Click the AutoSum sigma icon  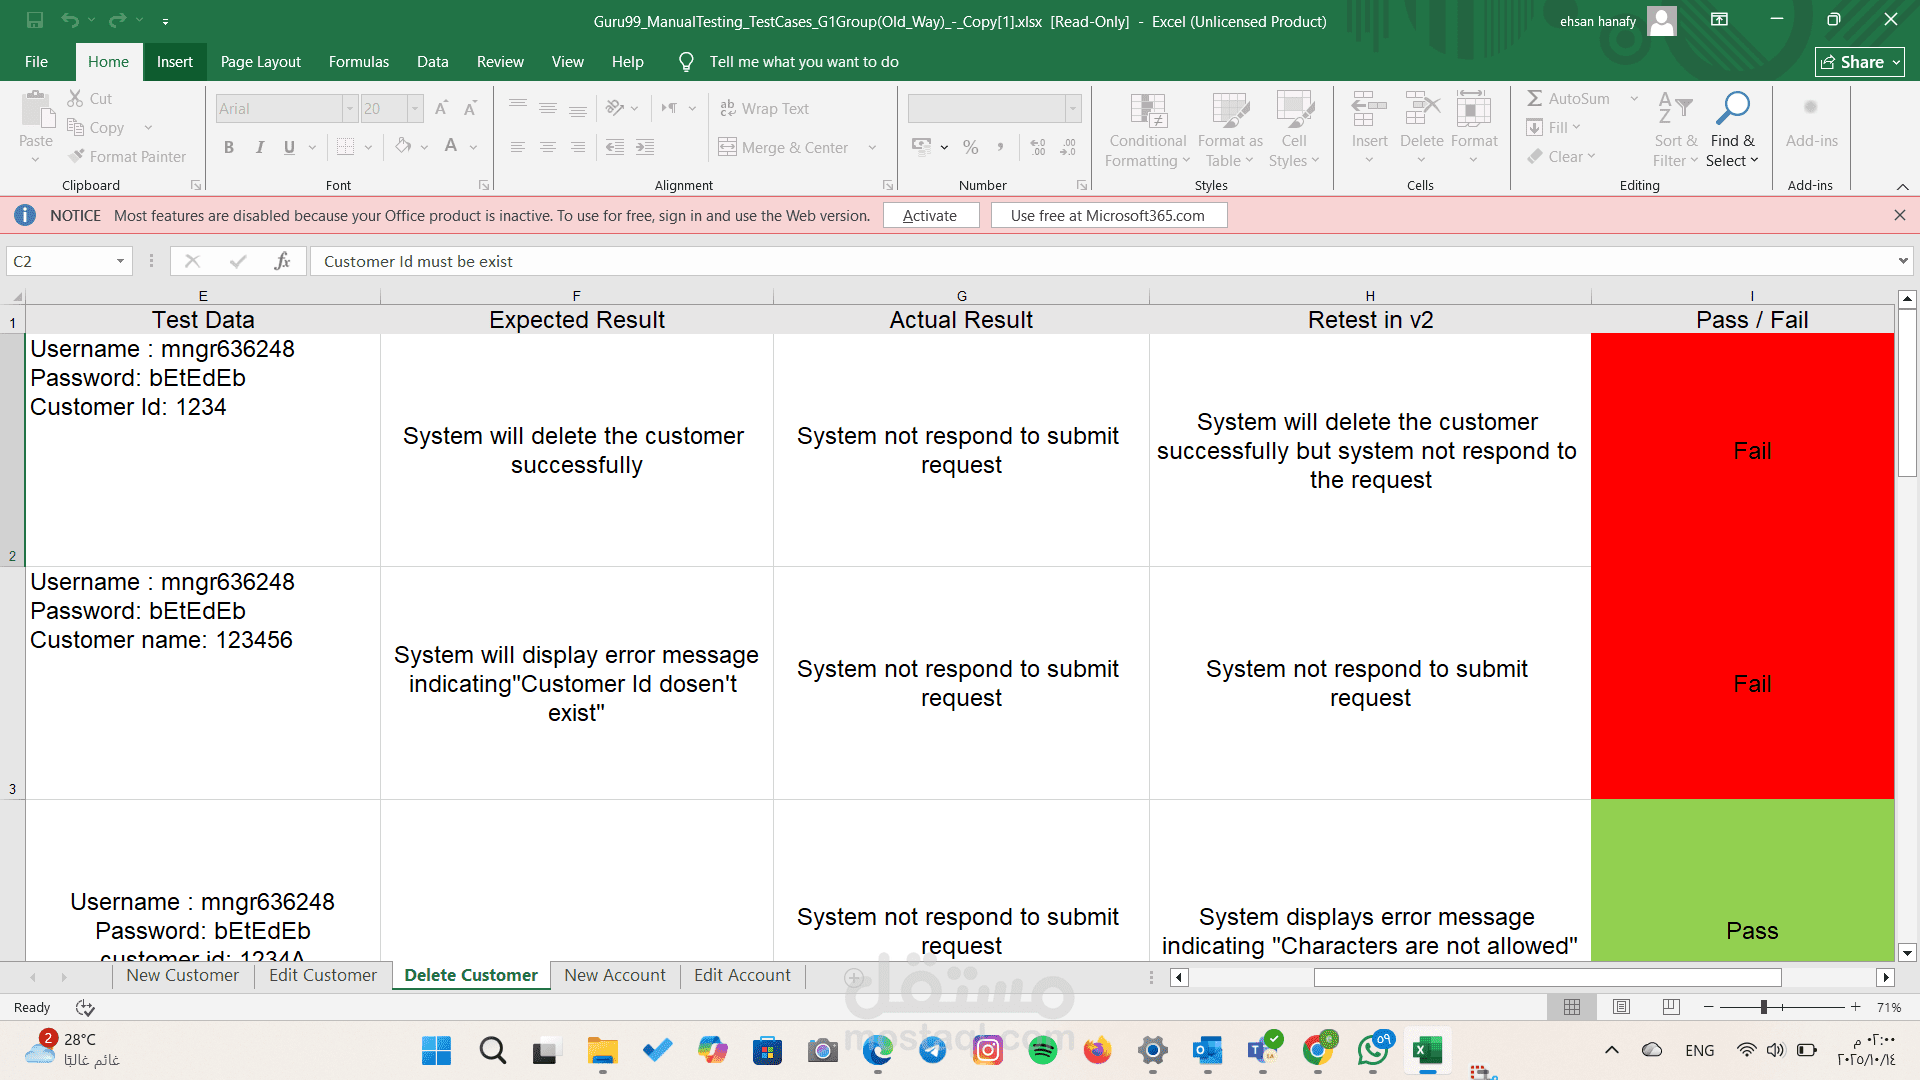[x=1534, y=98]
